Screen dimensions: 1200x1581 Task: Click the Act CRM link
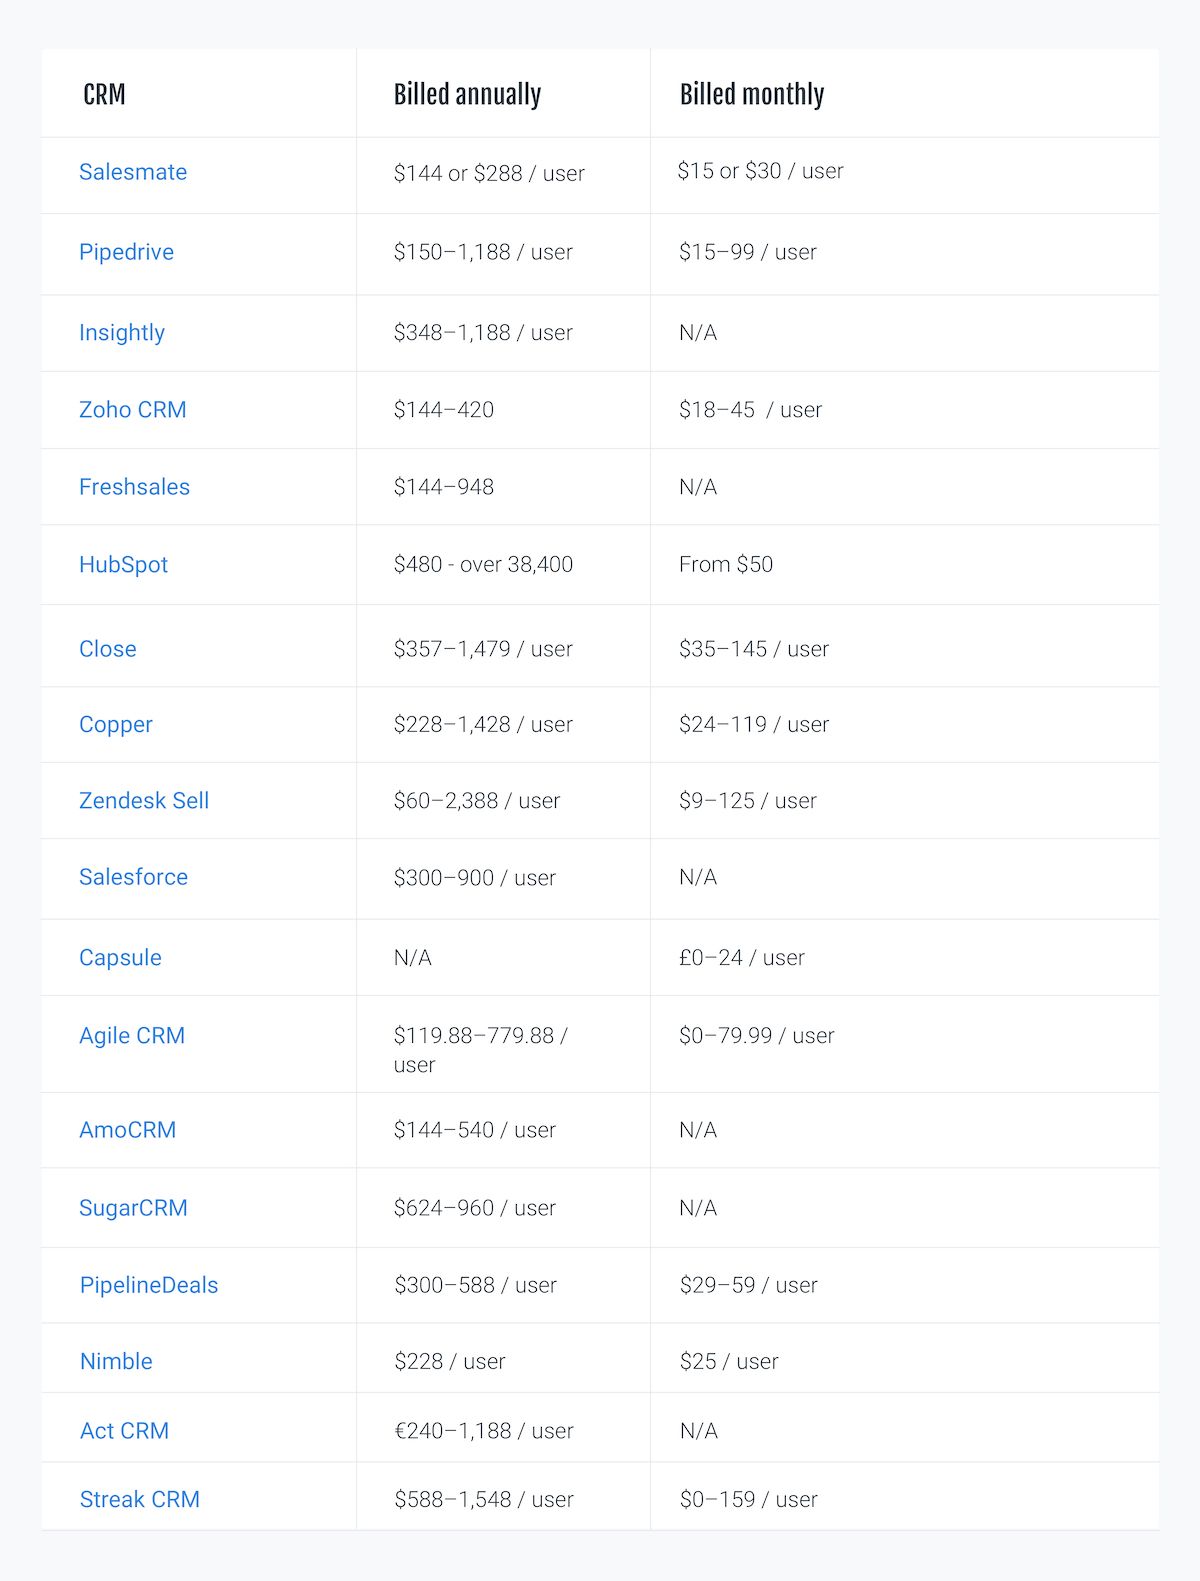124,1431
